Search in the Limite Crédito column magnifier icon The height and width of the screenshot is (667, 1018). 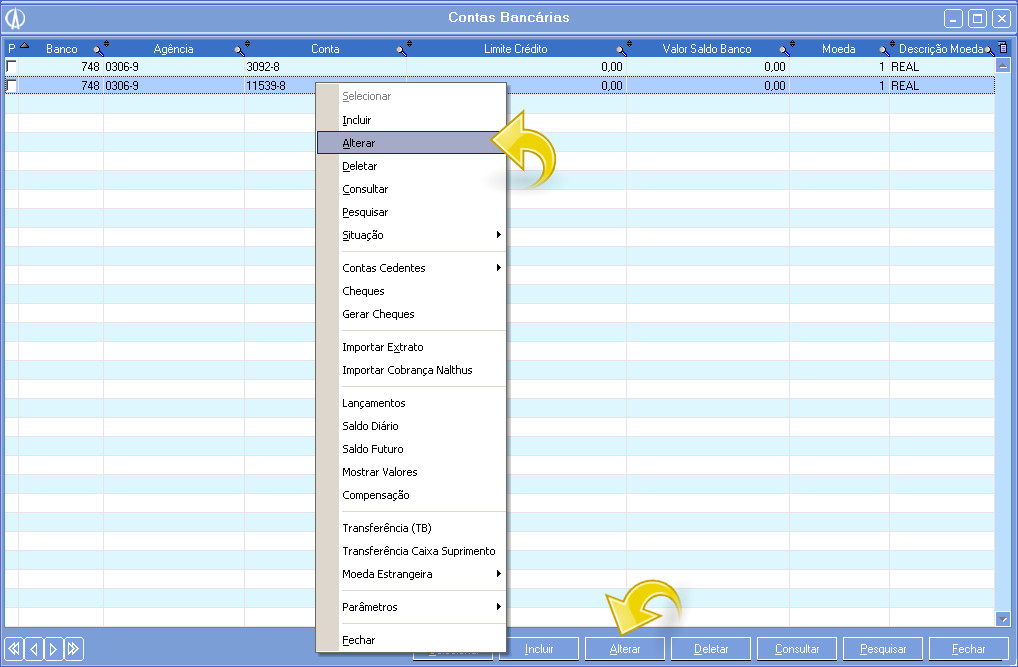click(x=621, y=50)
